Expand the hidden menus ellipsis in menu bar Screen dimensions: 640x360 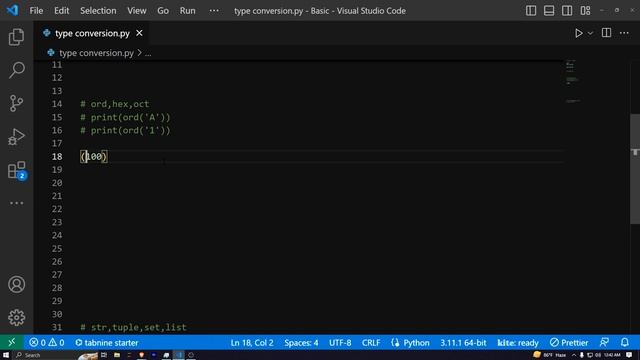214,11
